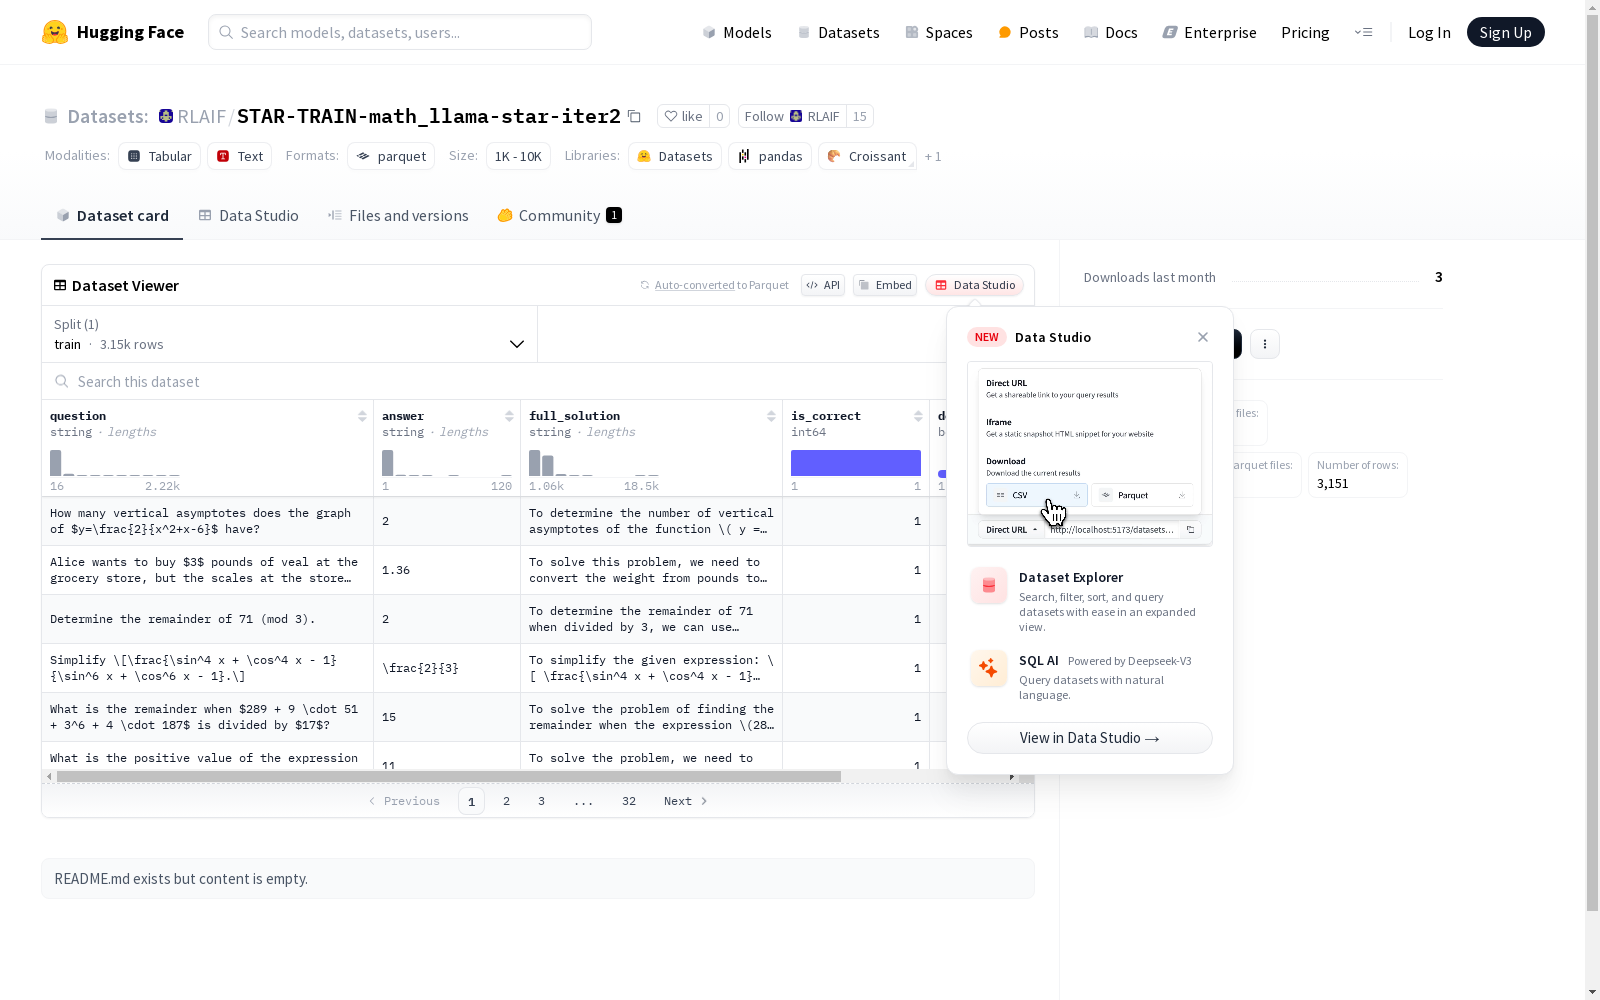Sort by the question column
The width and height of the screenshot is (1600, 1000).
(362, 416)
